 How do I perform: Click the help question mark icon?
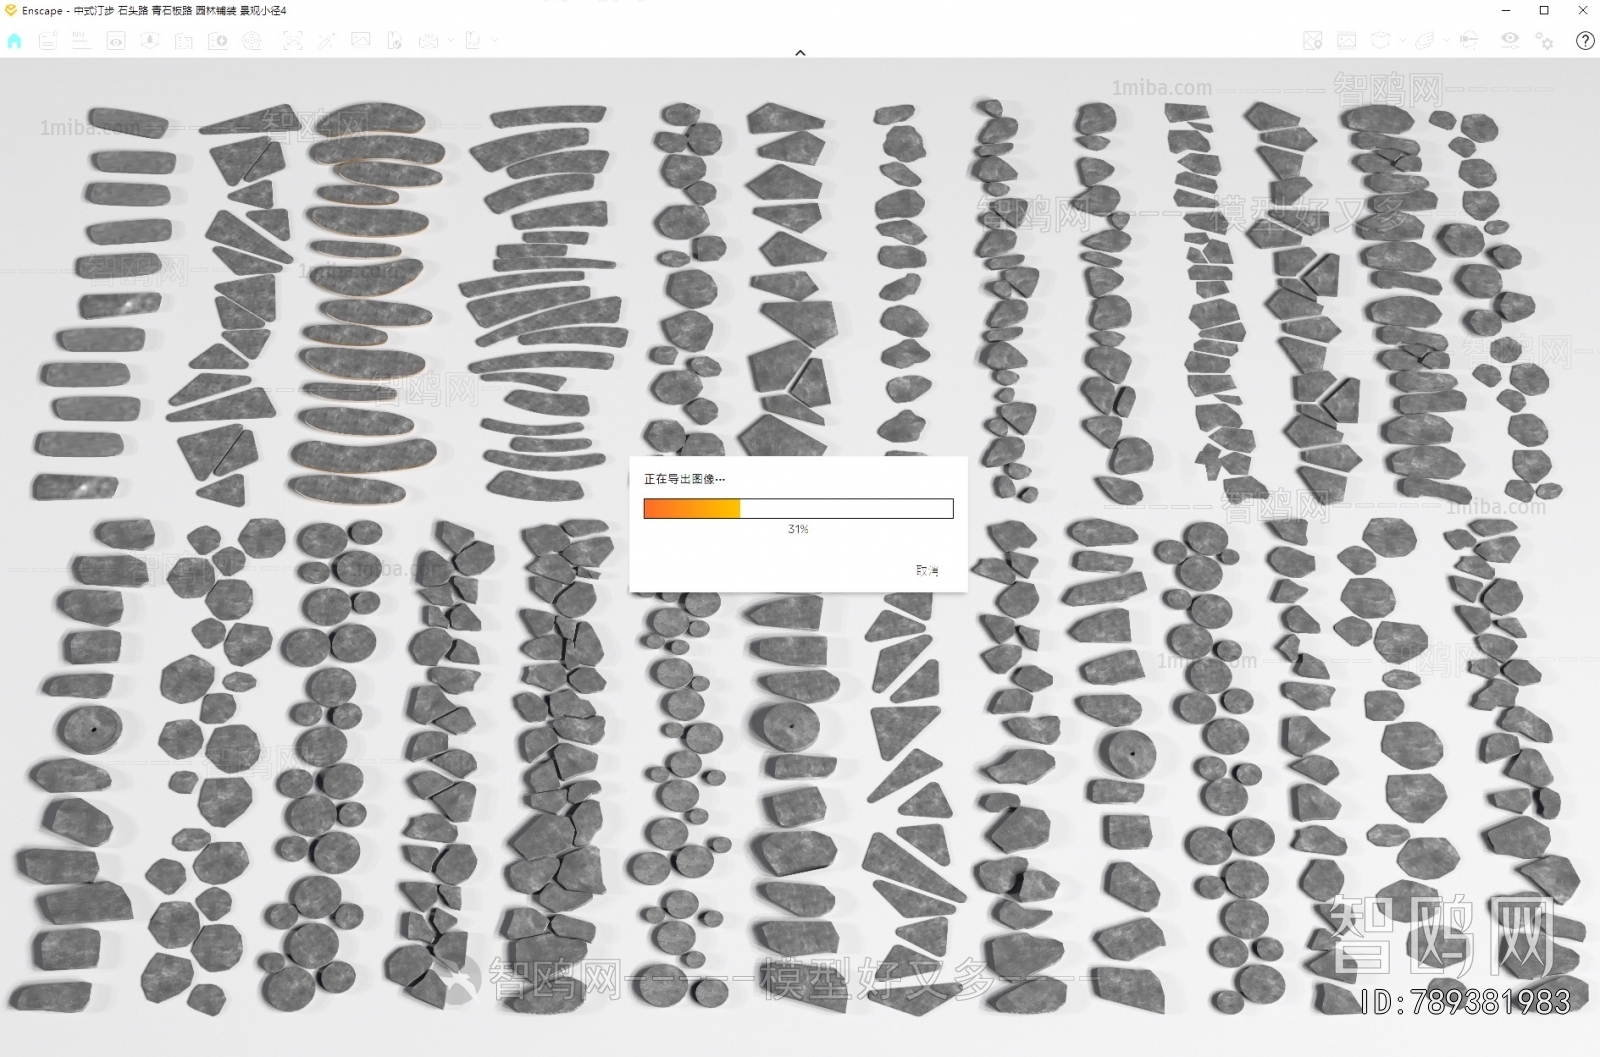coord(1585,41)
